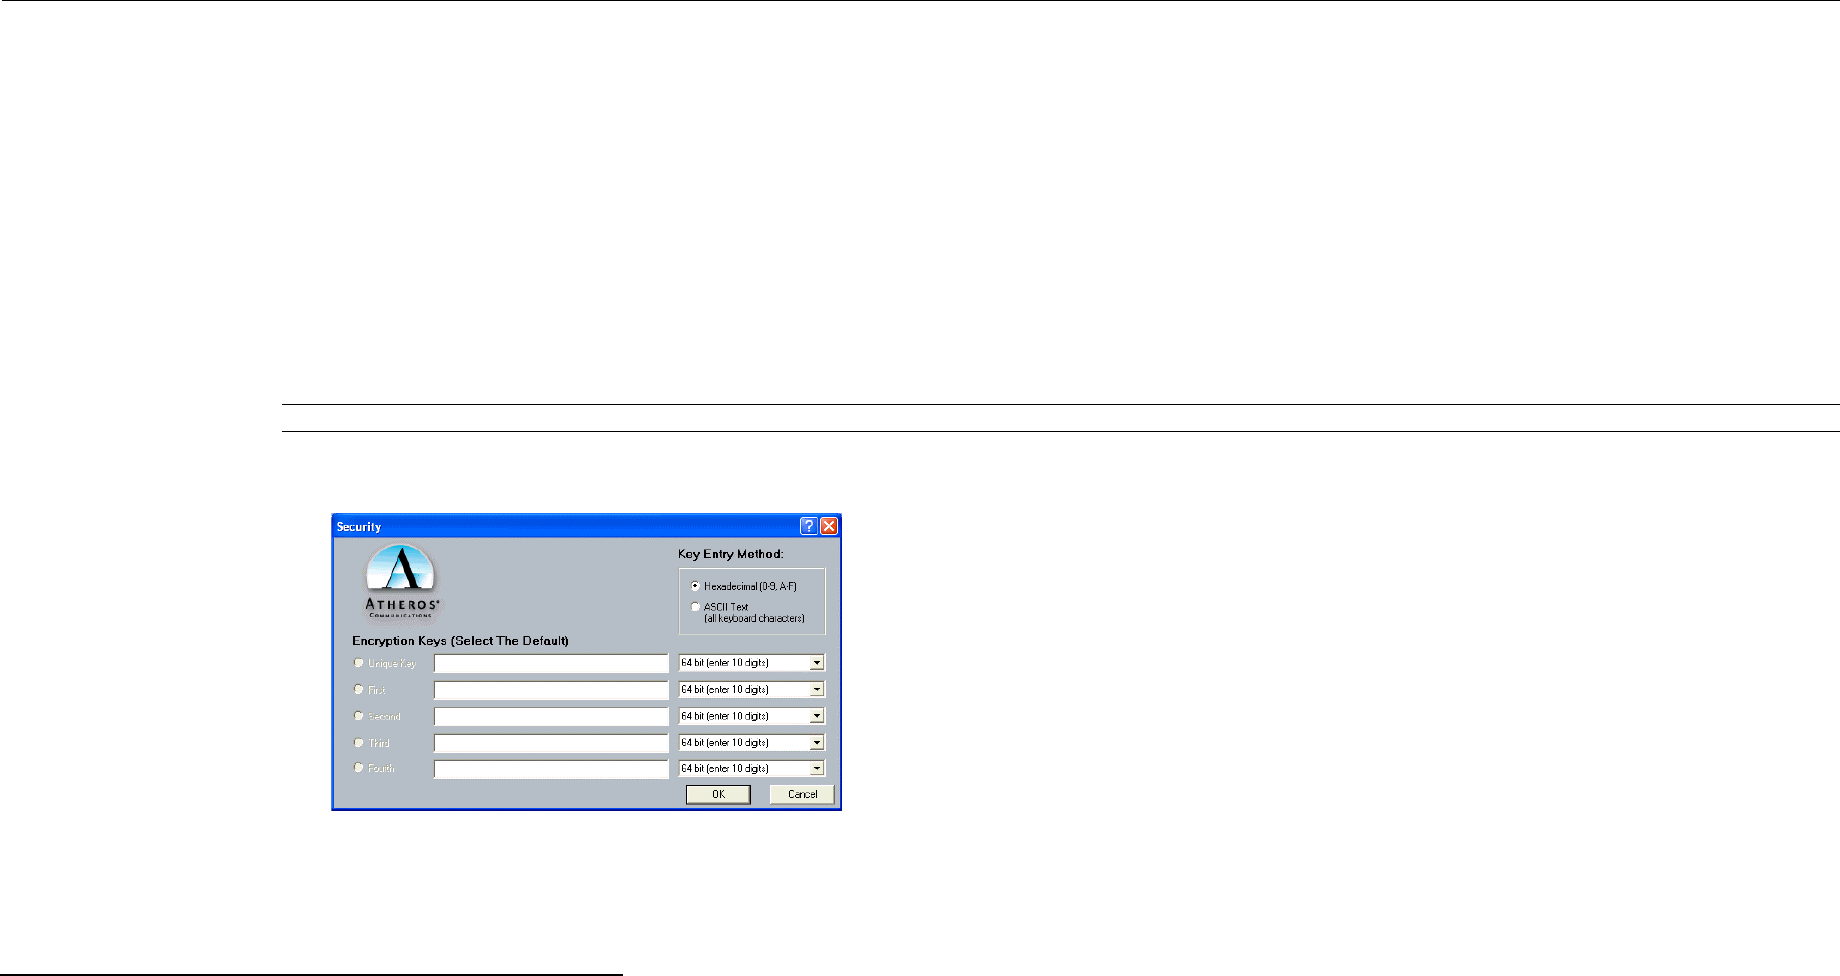Select the First encryption key radio button
This screenshot has height=976, width=1840.
pyautogui.click(x=358, y=689)
